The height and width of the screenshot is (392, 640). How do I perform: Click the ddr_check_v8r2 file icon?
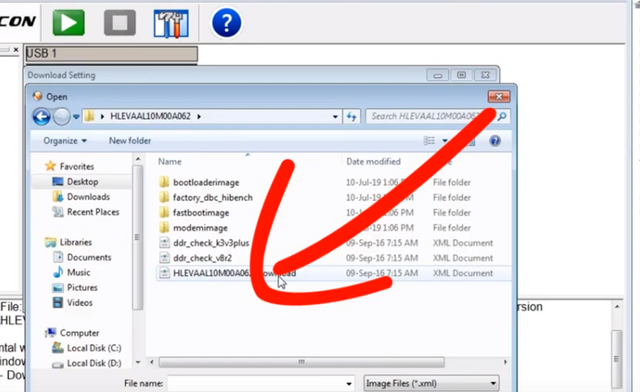[164, 258]
